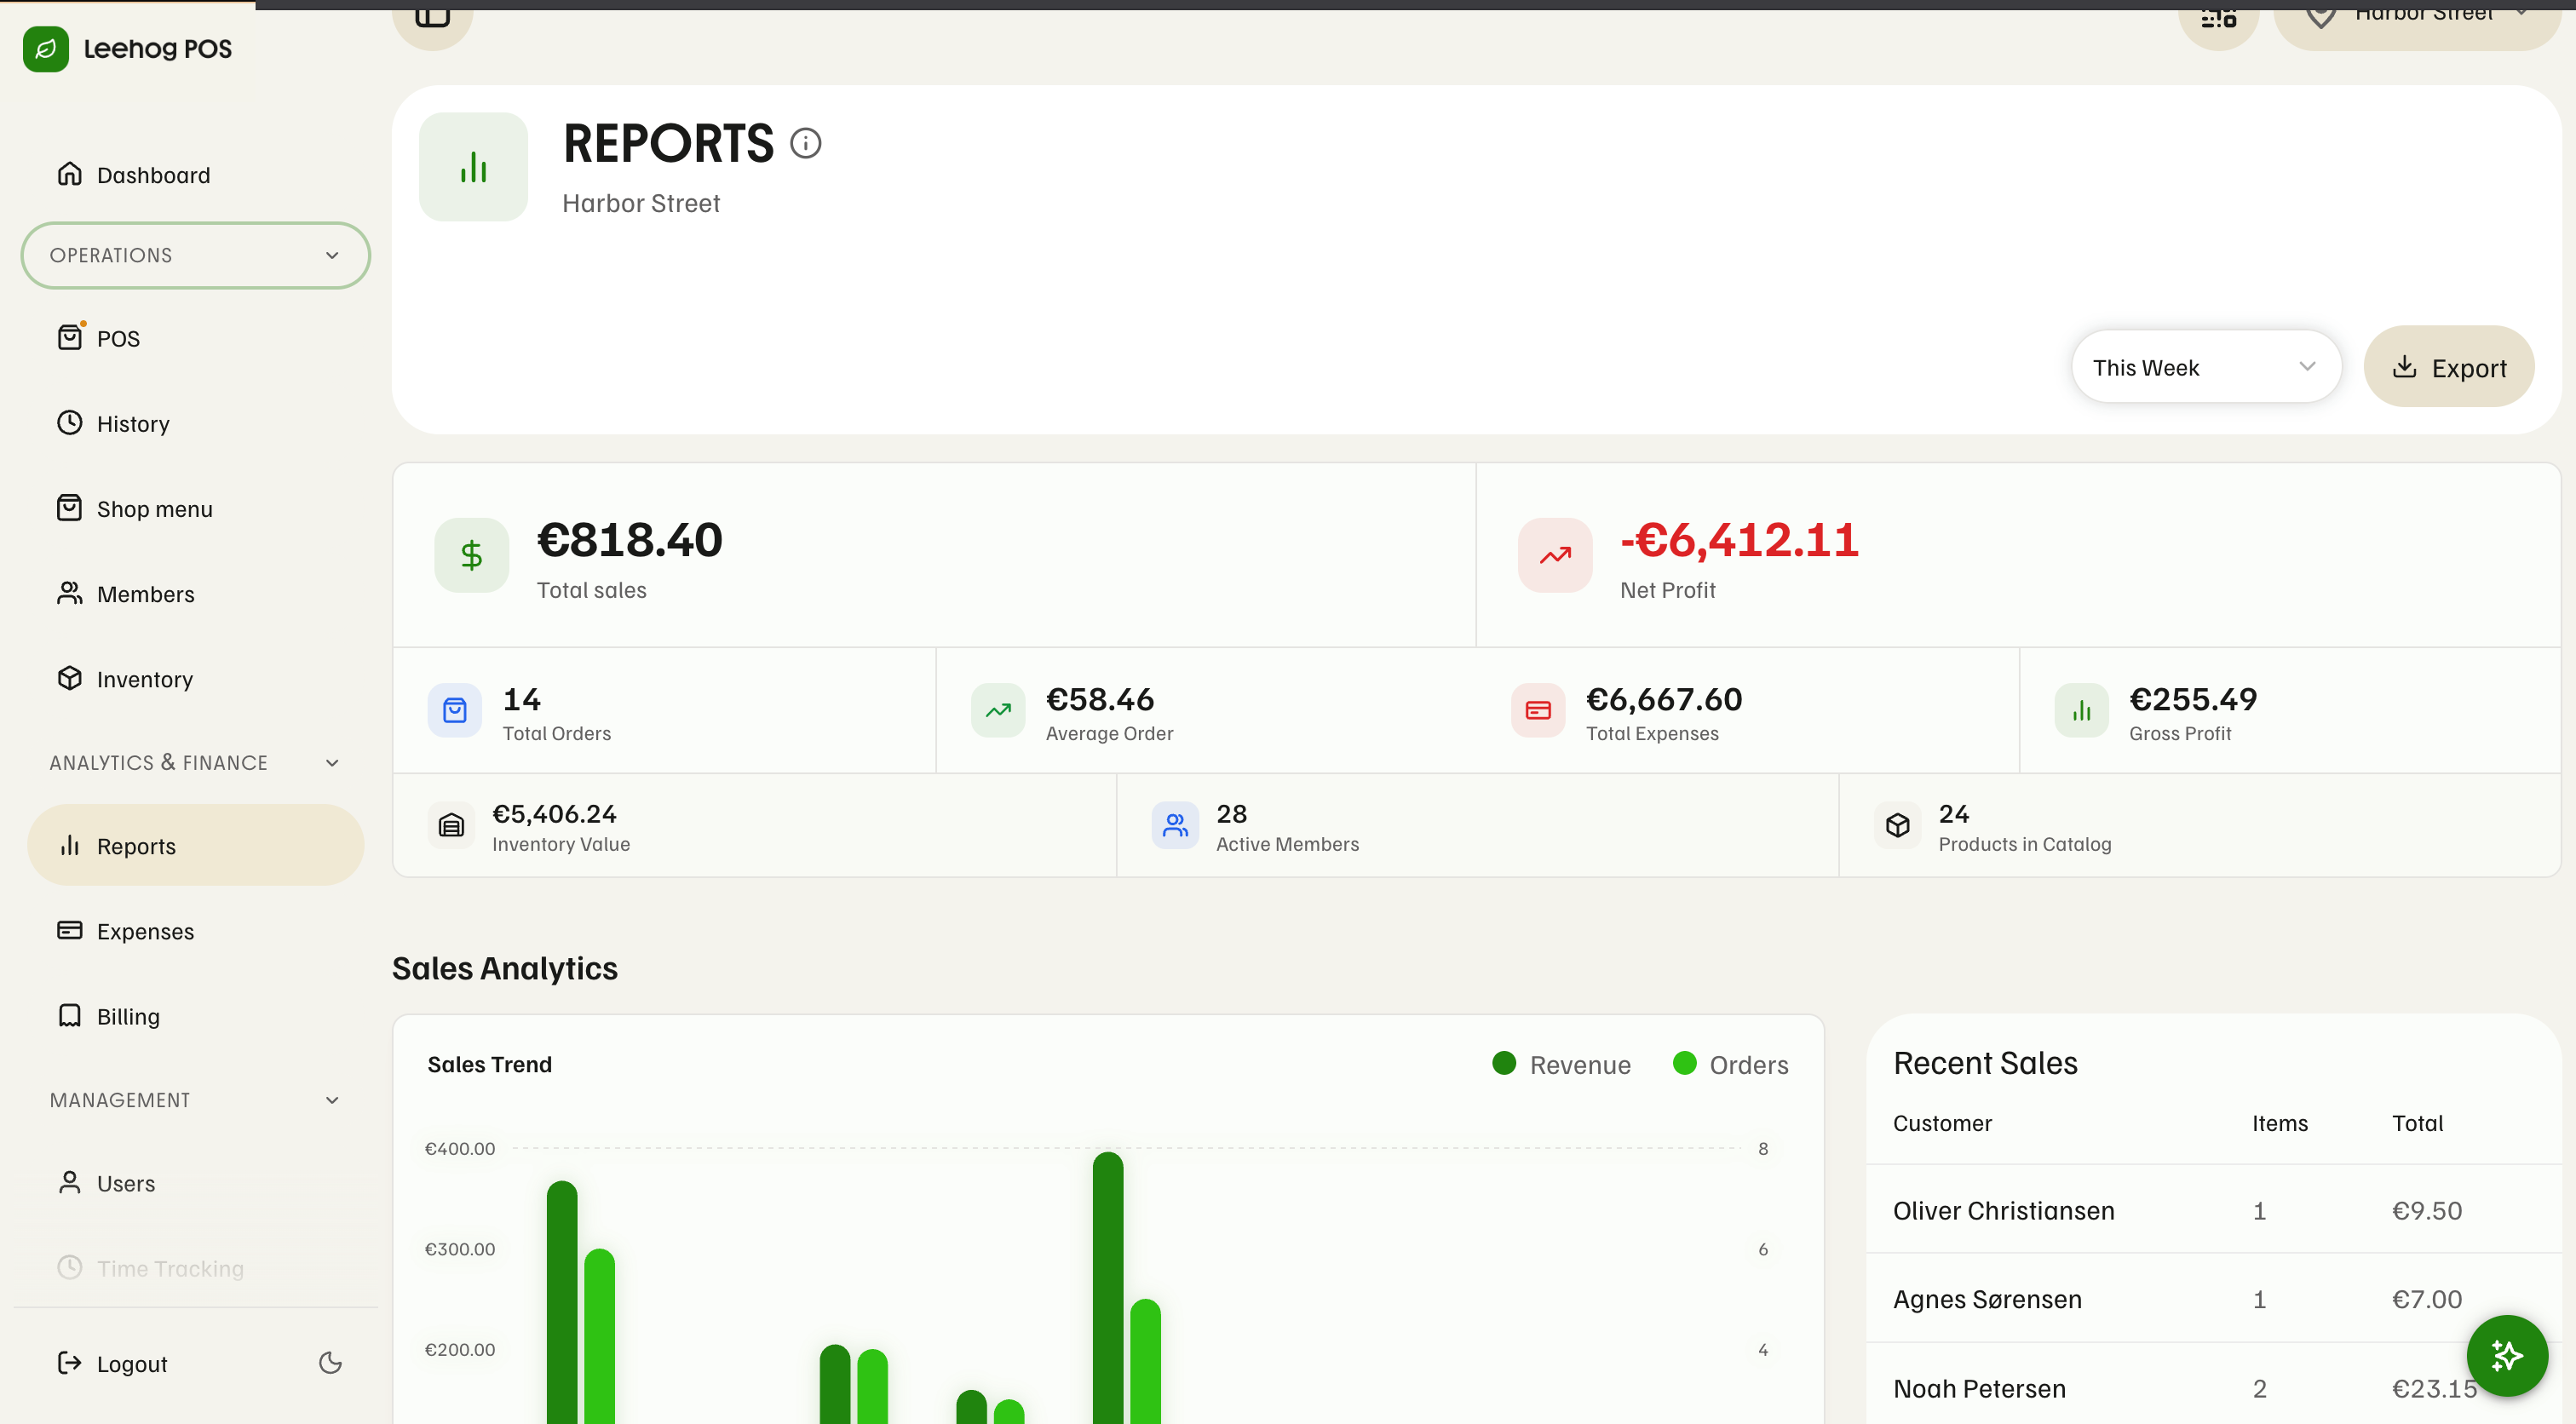Click the Oliver Christiansen sales row
Image resolution: width=2576 pixels, height=1424 pixels.
[2213, 1211]
